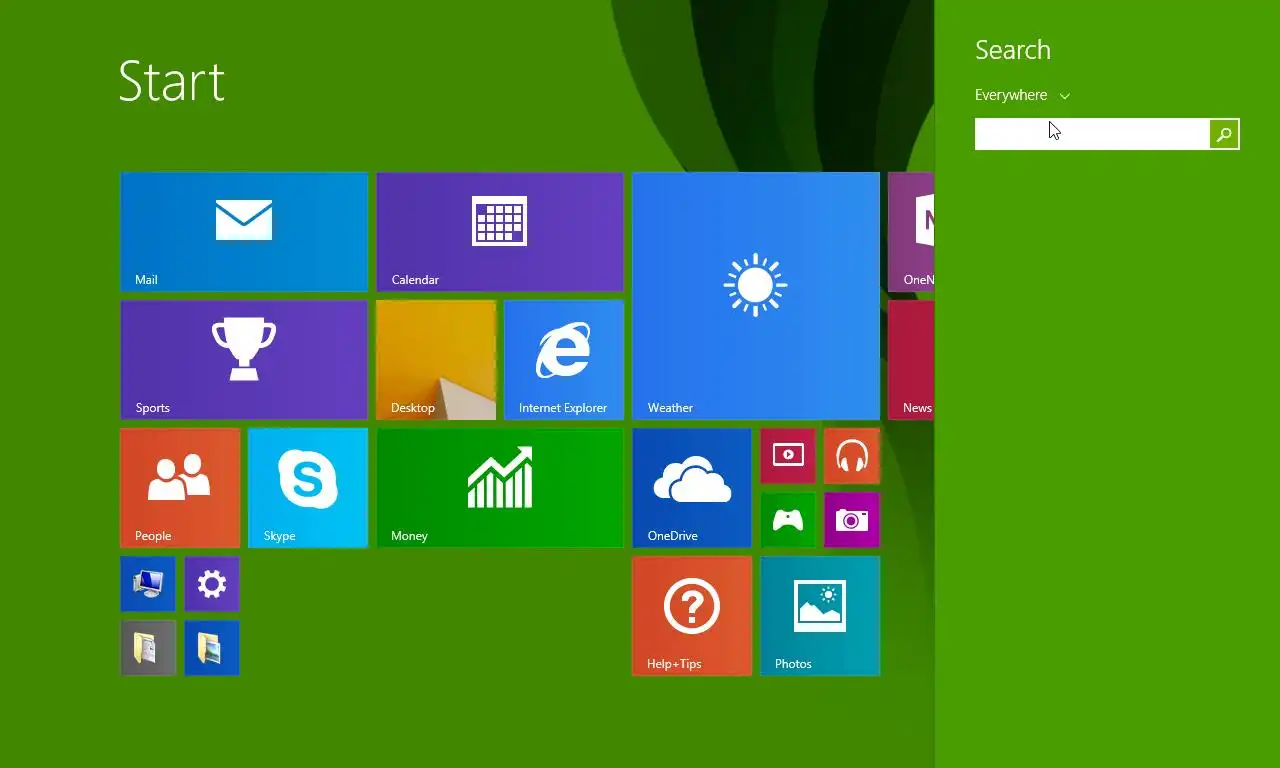Viewport: 1280px width, 768px height.
Task: Open the Documents folder tile
Action: pyautogui.click(x=148, y=648)
